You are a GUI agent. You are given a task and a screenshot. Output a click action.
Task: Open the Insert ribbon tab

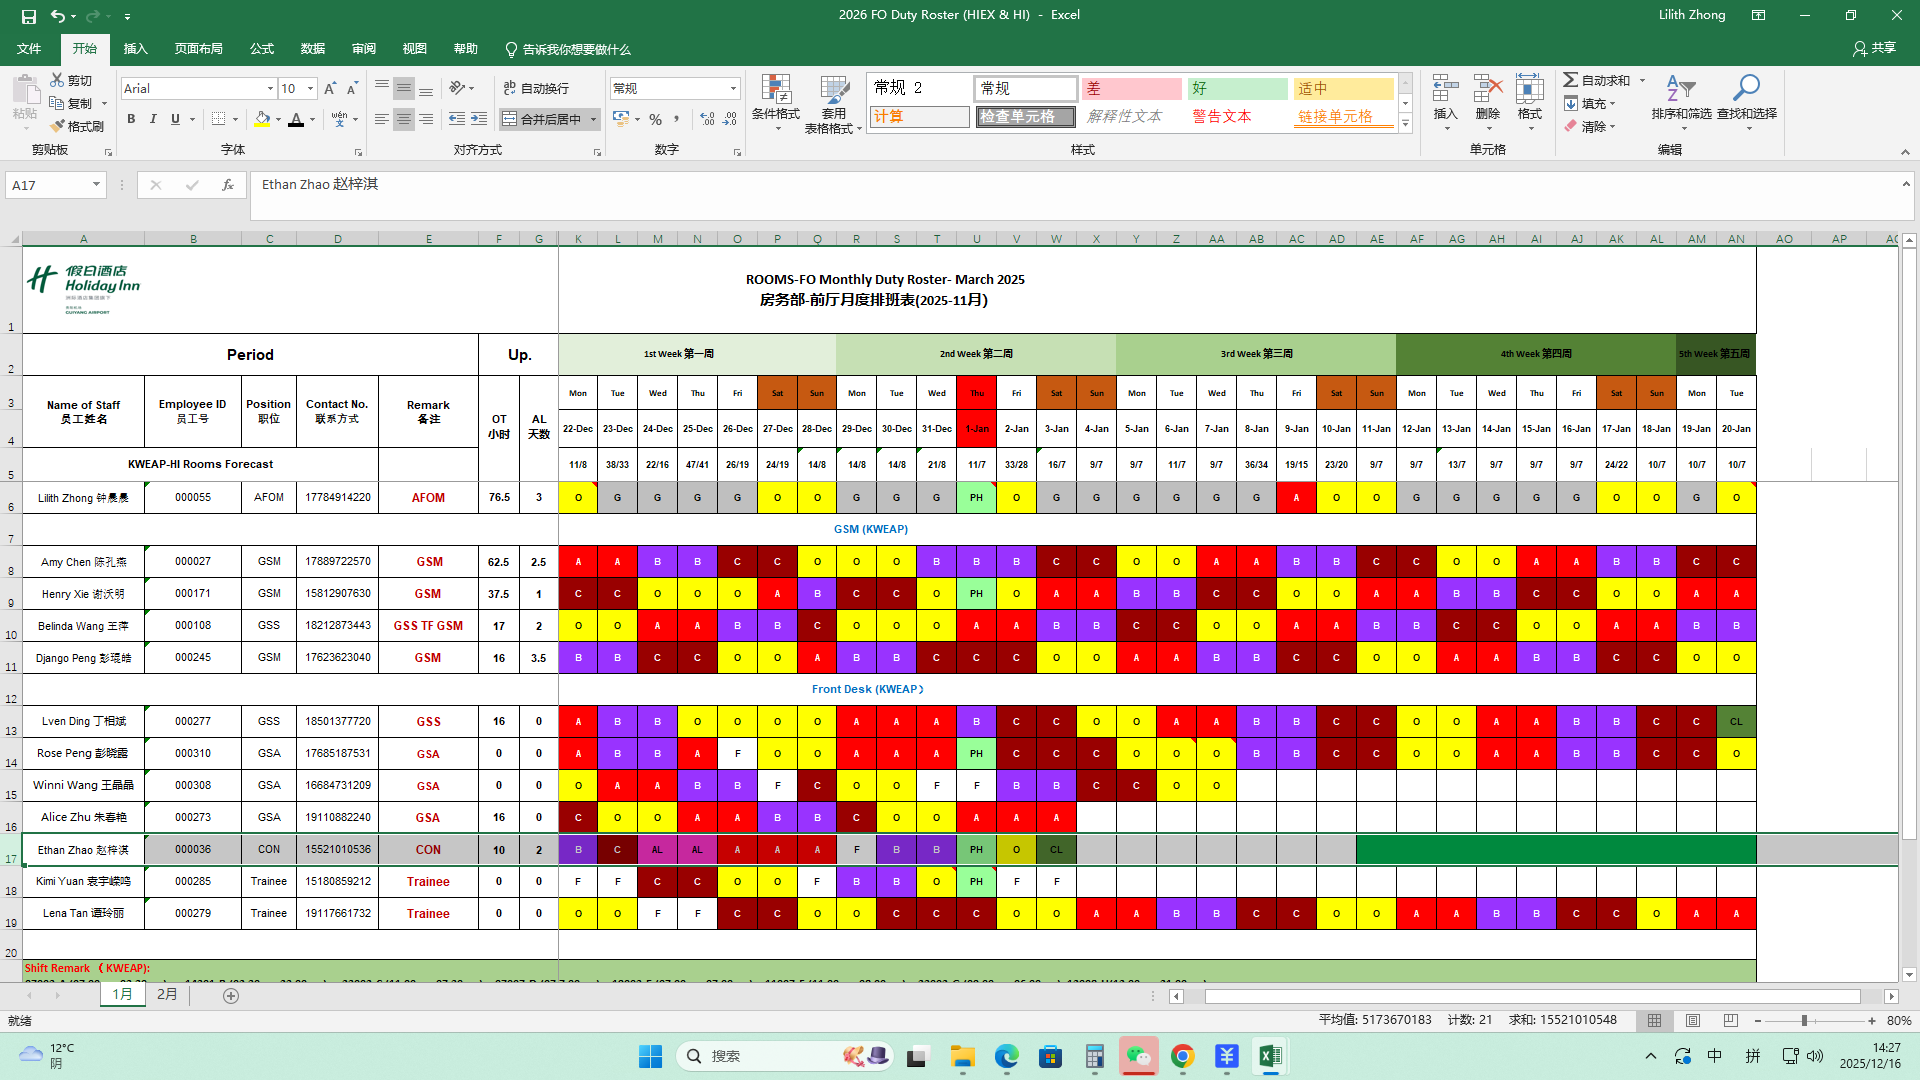[x=135, y=49]
